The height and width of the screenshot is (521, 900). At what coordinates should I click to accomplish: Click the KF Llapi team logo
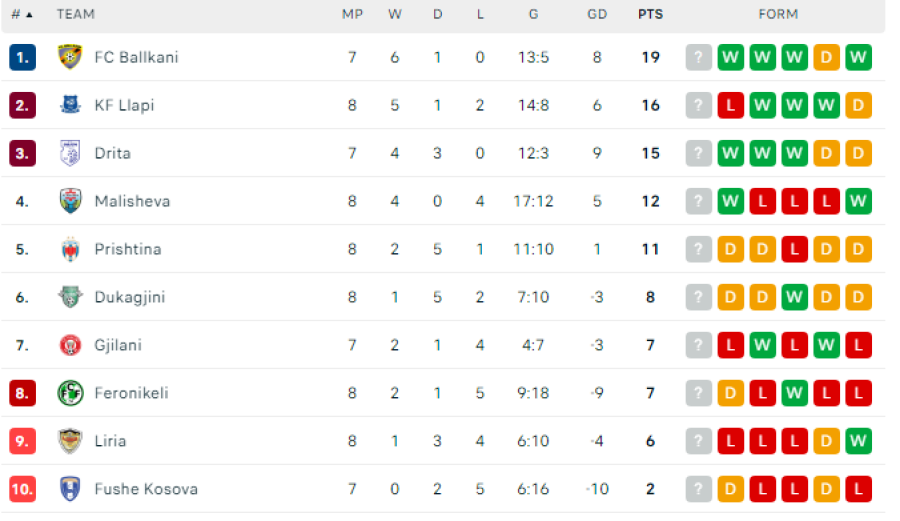coord(70,105)
